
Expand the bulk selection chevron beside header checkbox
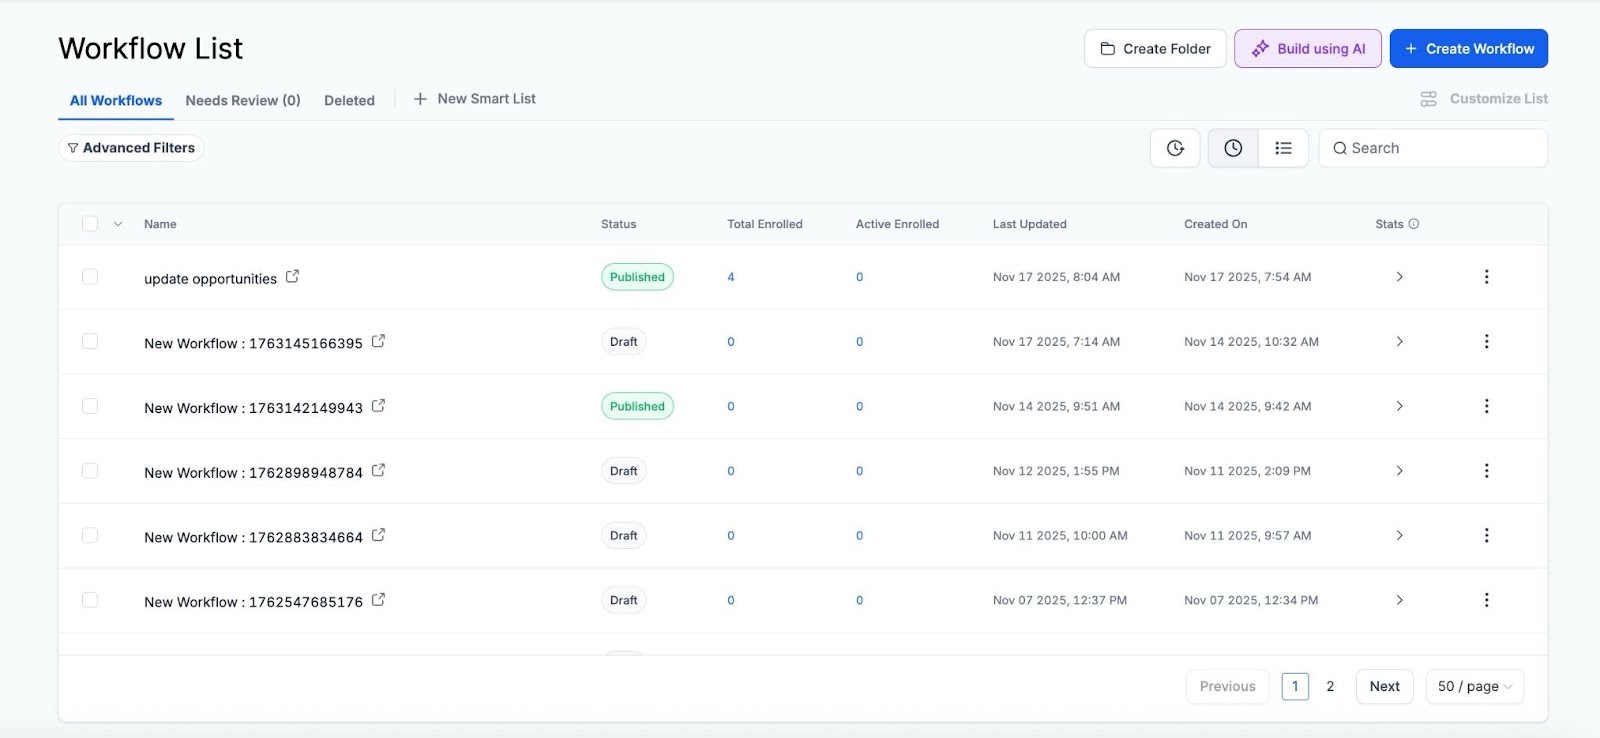(x=118, y=224)
